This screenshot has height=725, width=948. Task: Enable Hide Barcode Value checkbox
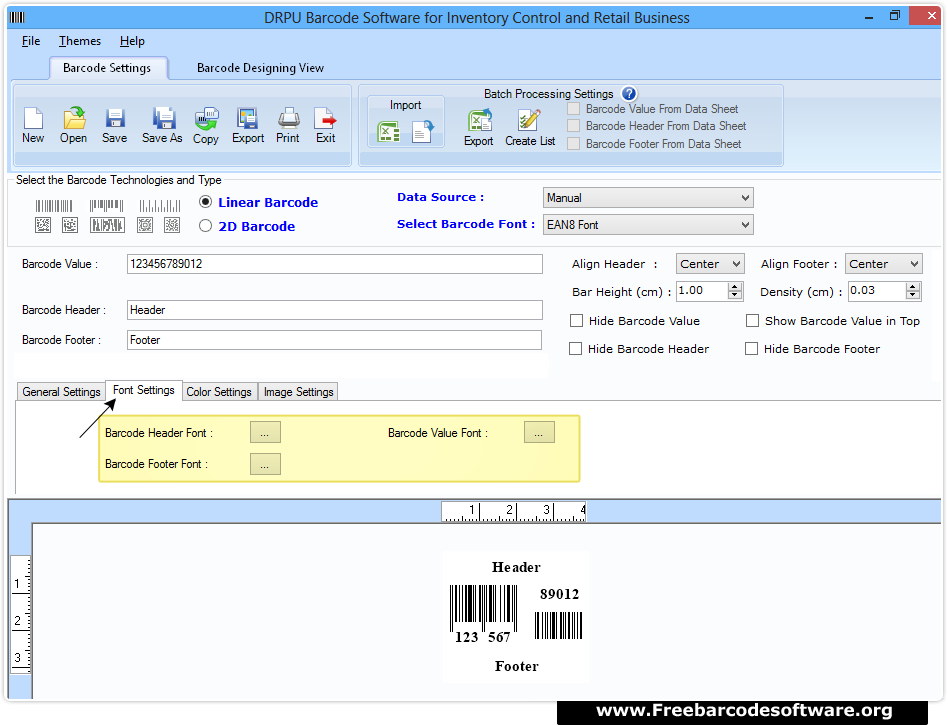tap(577, 320)
